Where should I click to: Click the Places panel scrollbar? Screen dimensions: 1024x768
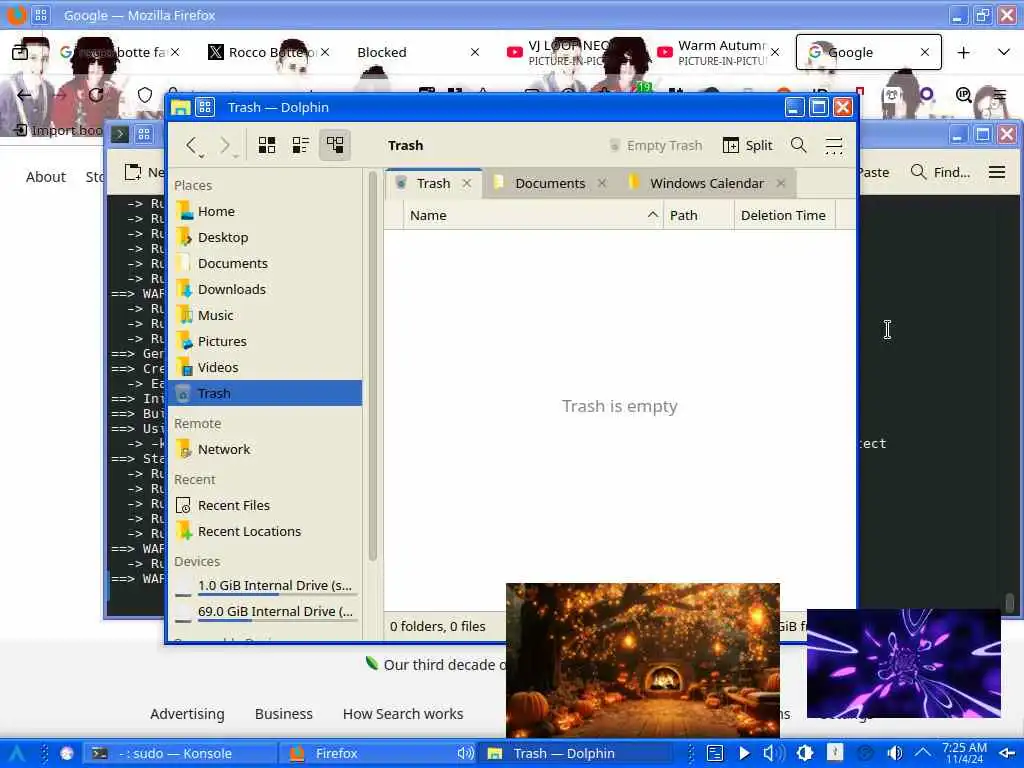point(373,366)
